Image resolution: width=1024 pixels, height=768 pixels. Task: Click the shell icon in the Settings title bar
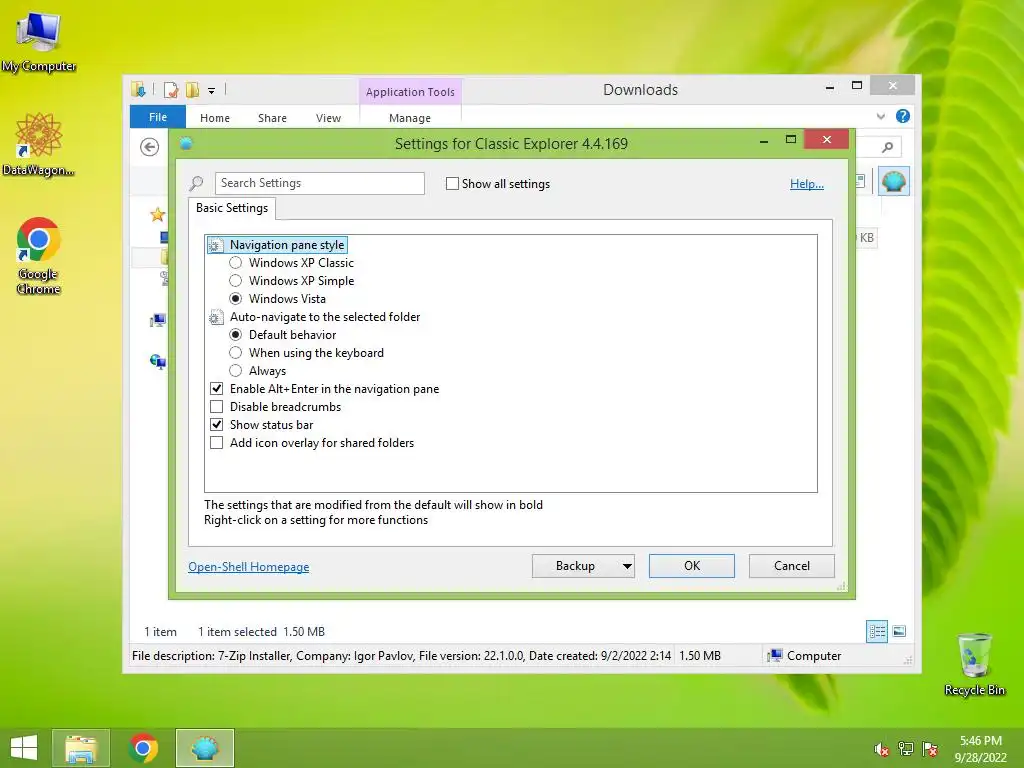[186, 143]
